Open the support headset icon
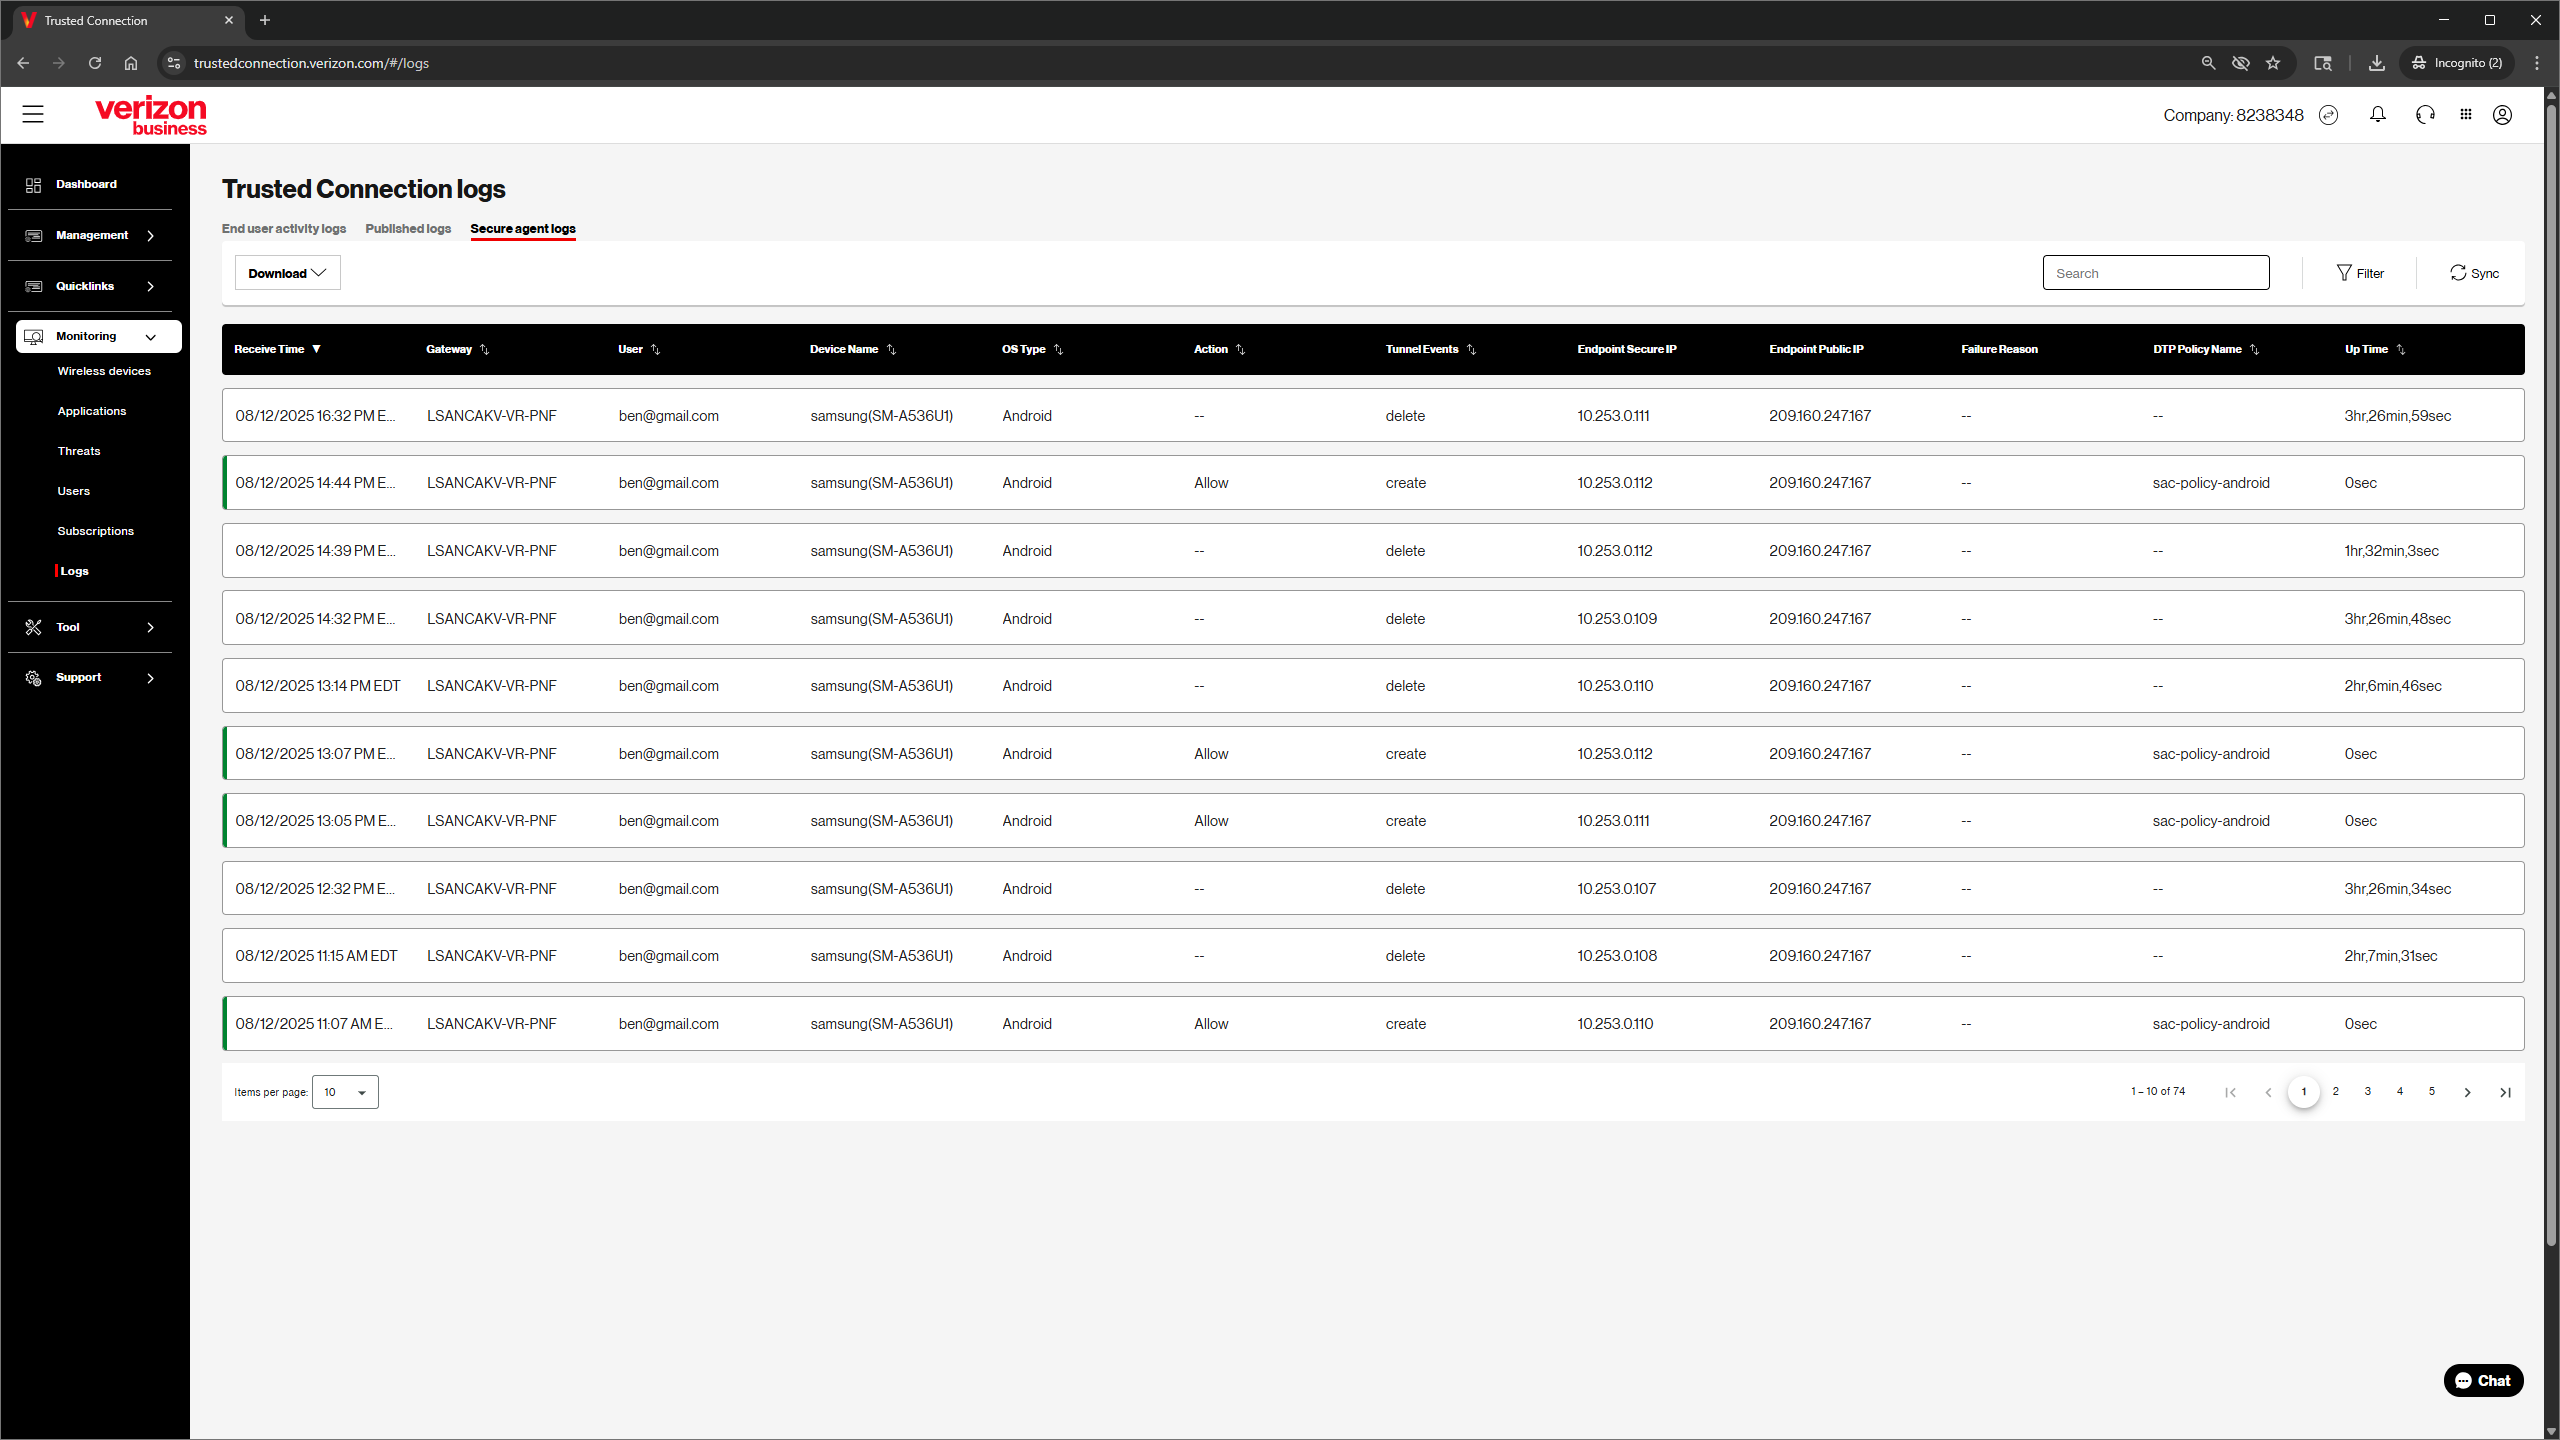The image size is (2560, 1440). pyautogui.click(x=2425, y=115)
